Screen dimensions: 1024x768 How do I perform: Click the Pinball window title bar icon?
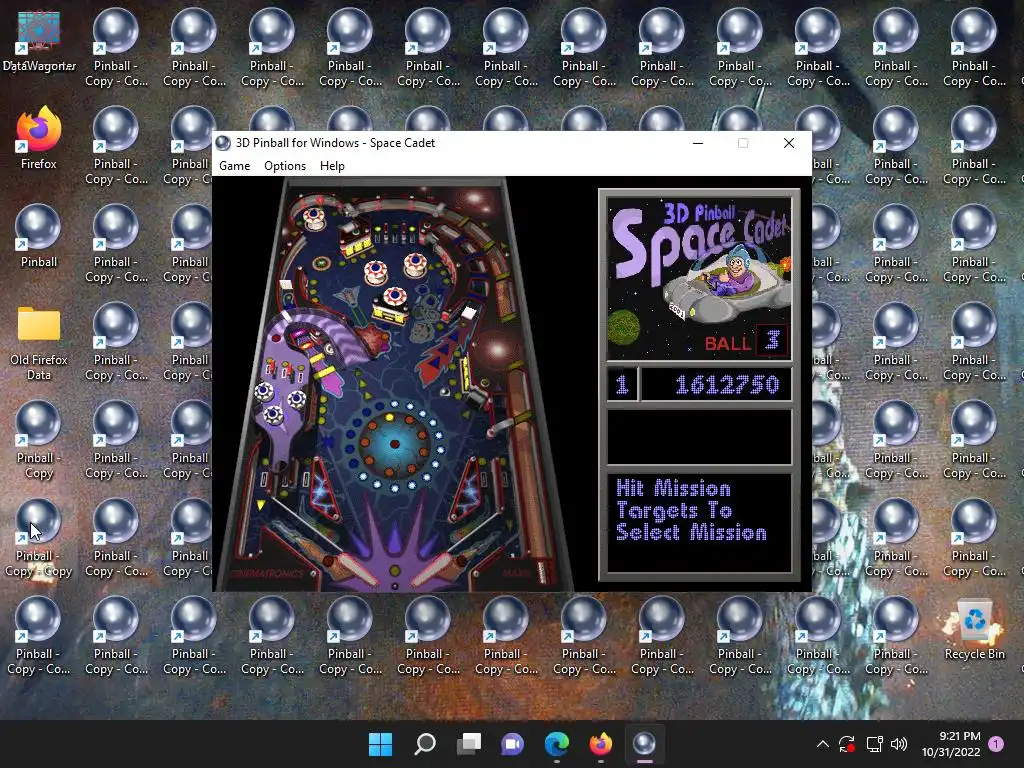[x=223, y=143]
